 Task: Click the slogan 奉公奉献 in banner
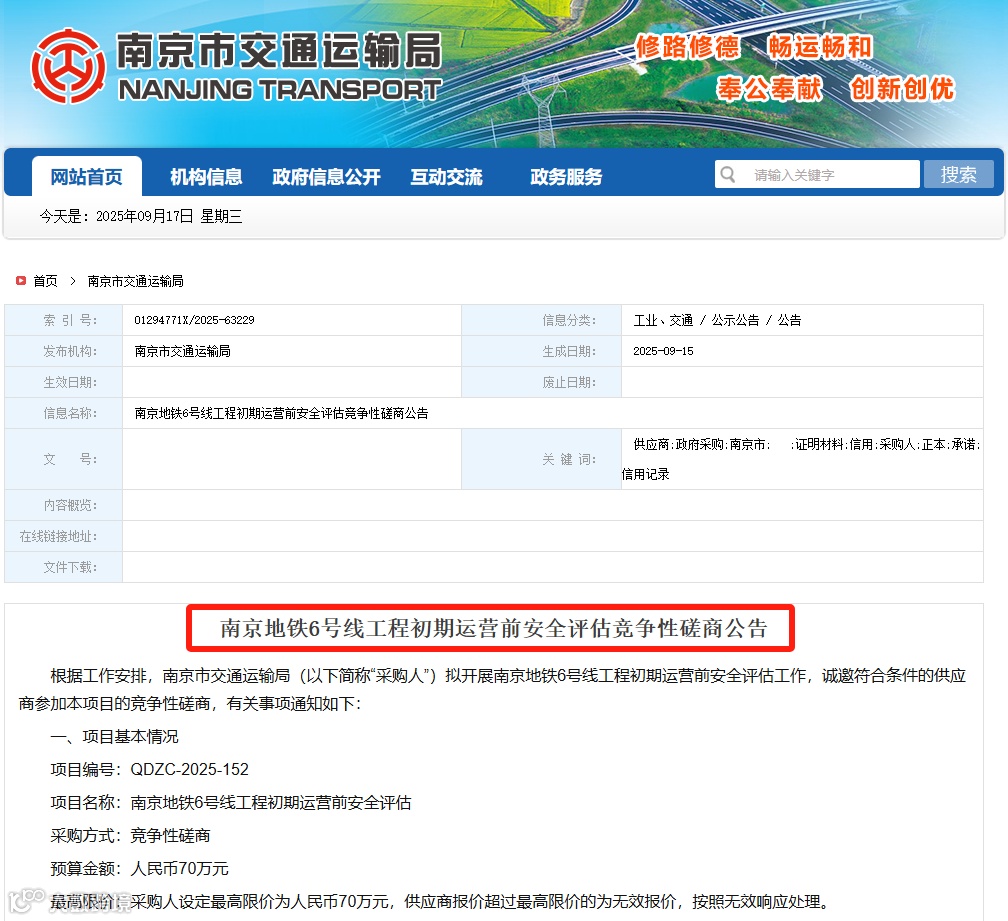(x=770, y=89)
